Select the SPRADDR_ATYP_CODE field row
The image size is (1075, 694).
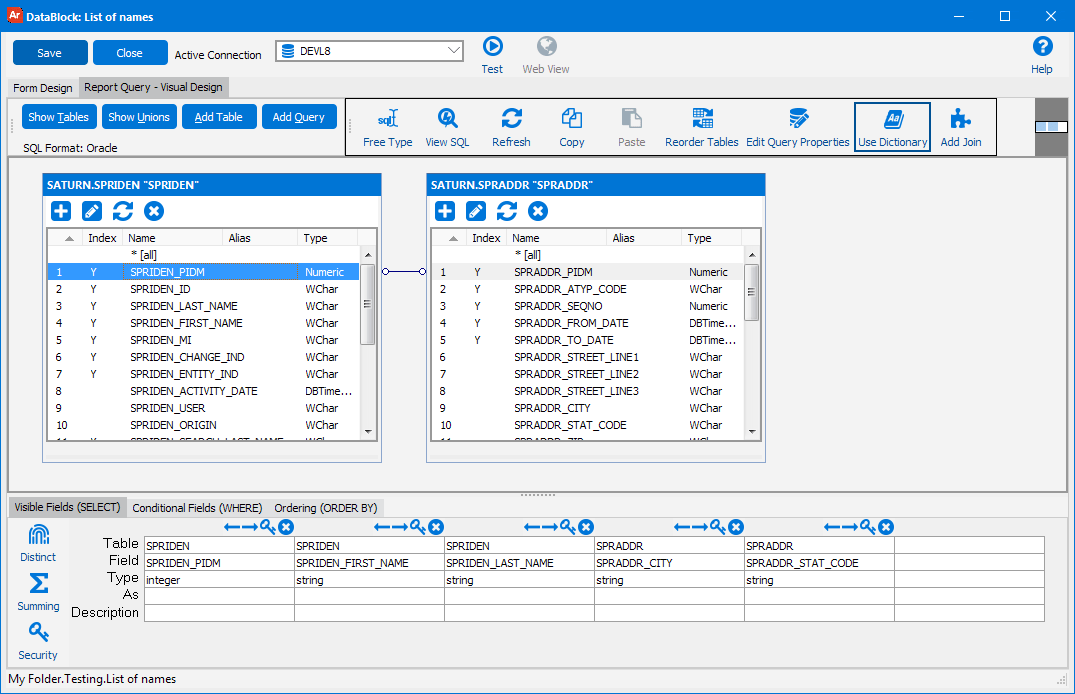pyautogui.click(x=588, y=289)
